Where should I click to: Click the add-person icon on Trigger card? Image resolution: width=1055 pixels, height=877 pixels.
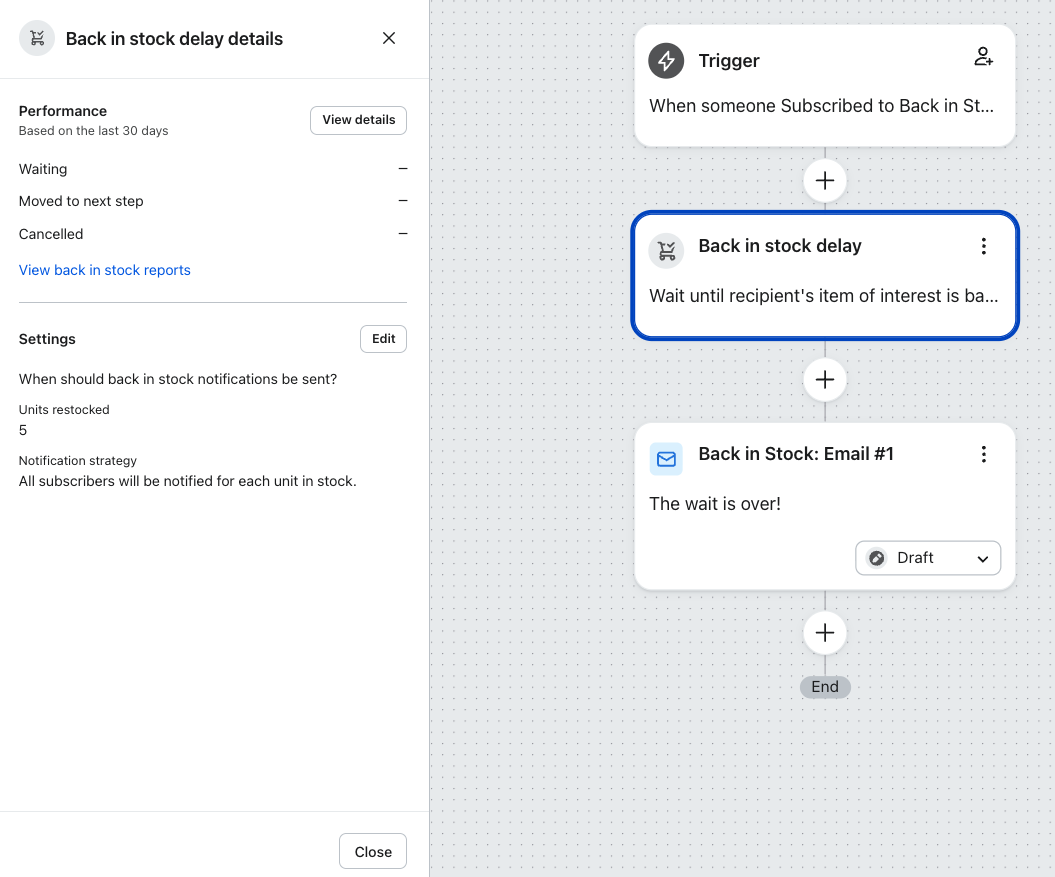[x=983, y=57]
